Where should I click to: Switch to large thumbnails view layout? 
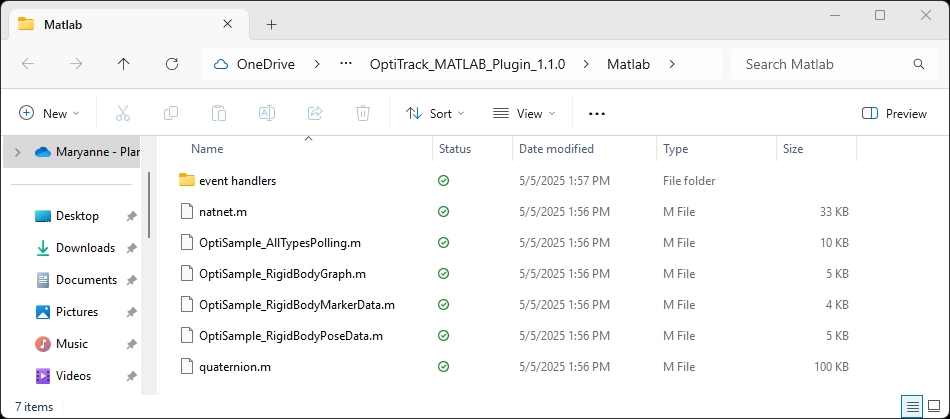[935, 407]
